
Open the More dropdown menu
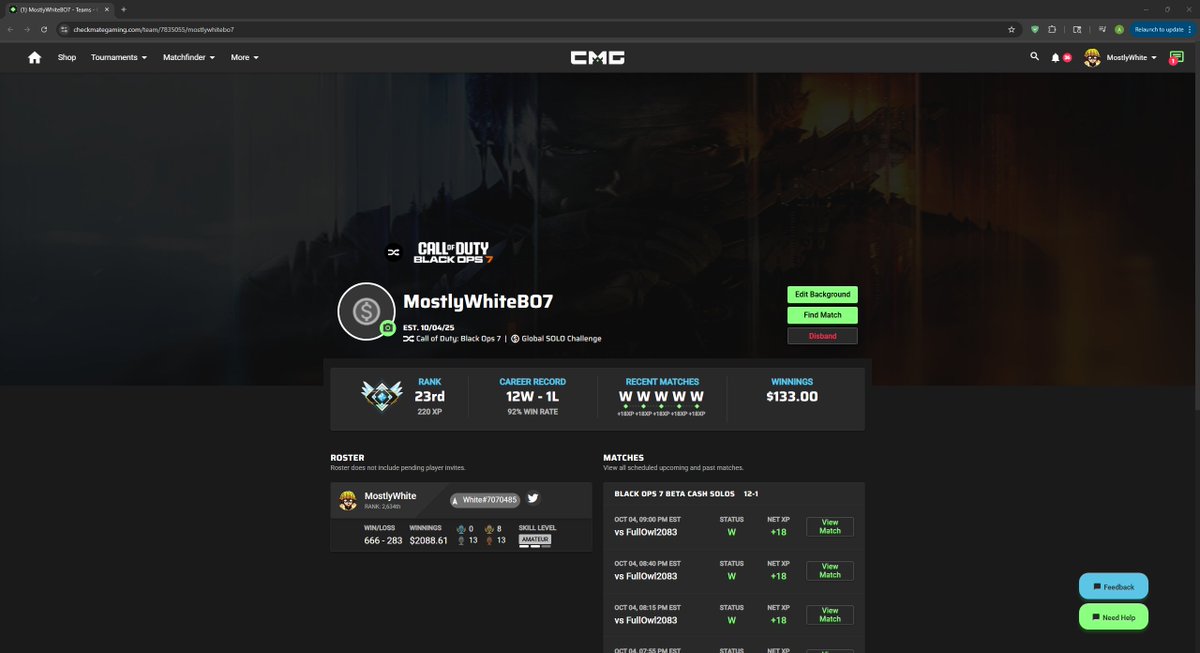pos(244,58)
